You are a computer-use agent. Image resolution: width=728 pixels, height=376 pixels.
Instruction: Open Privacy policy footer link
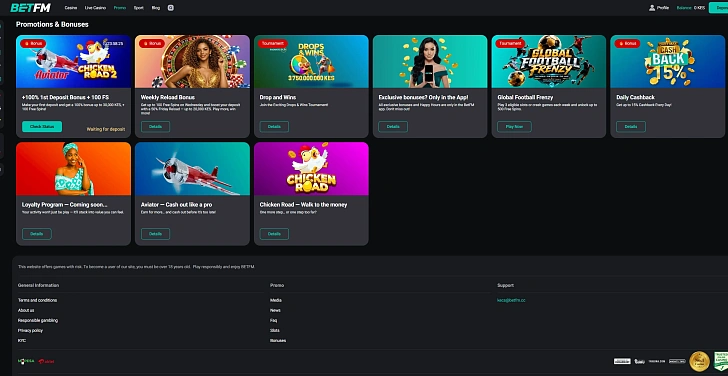[30, 331]
